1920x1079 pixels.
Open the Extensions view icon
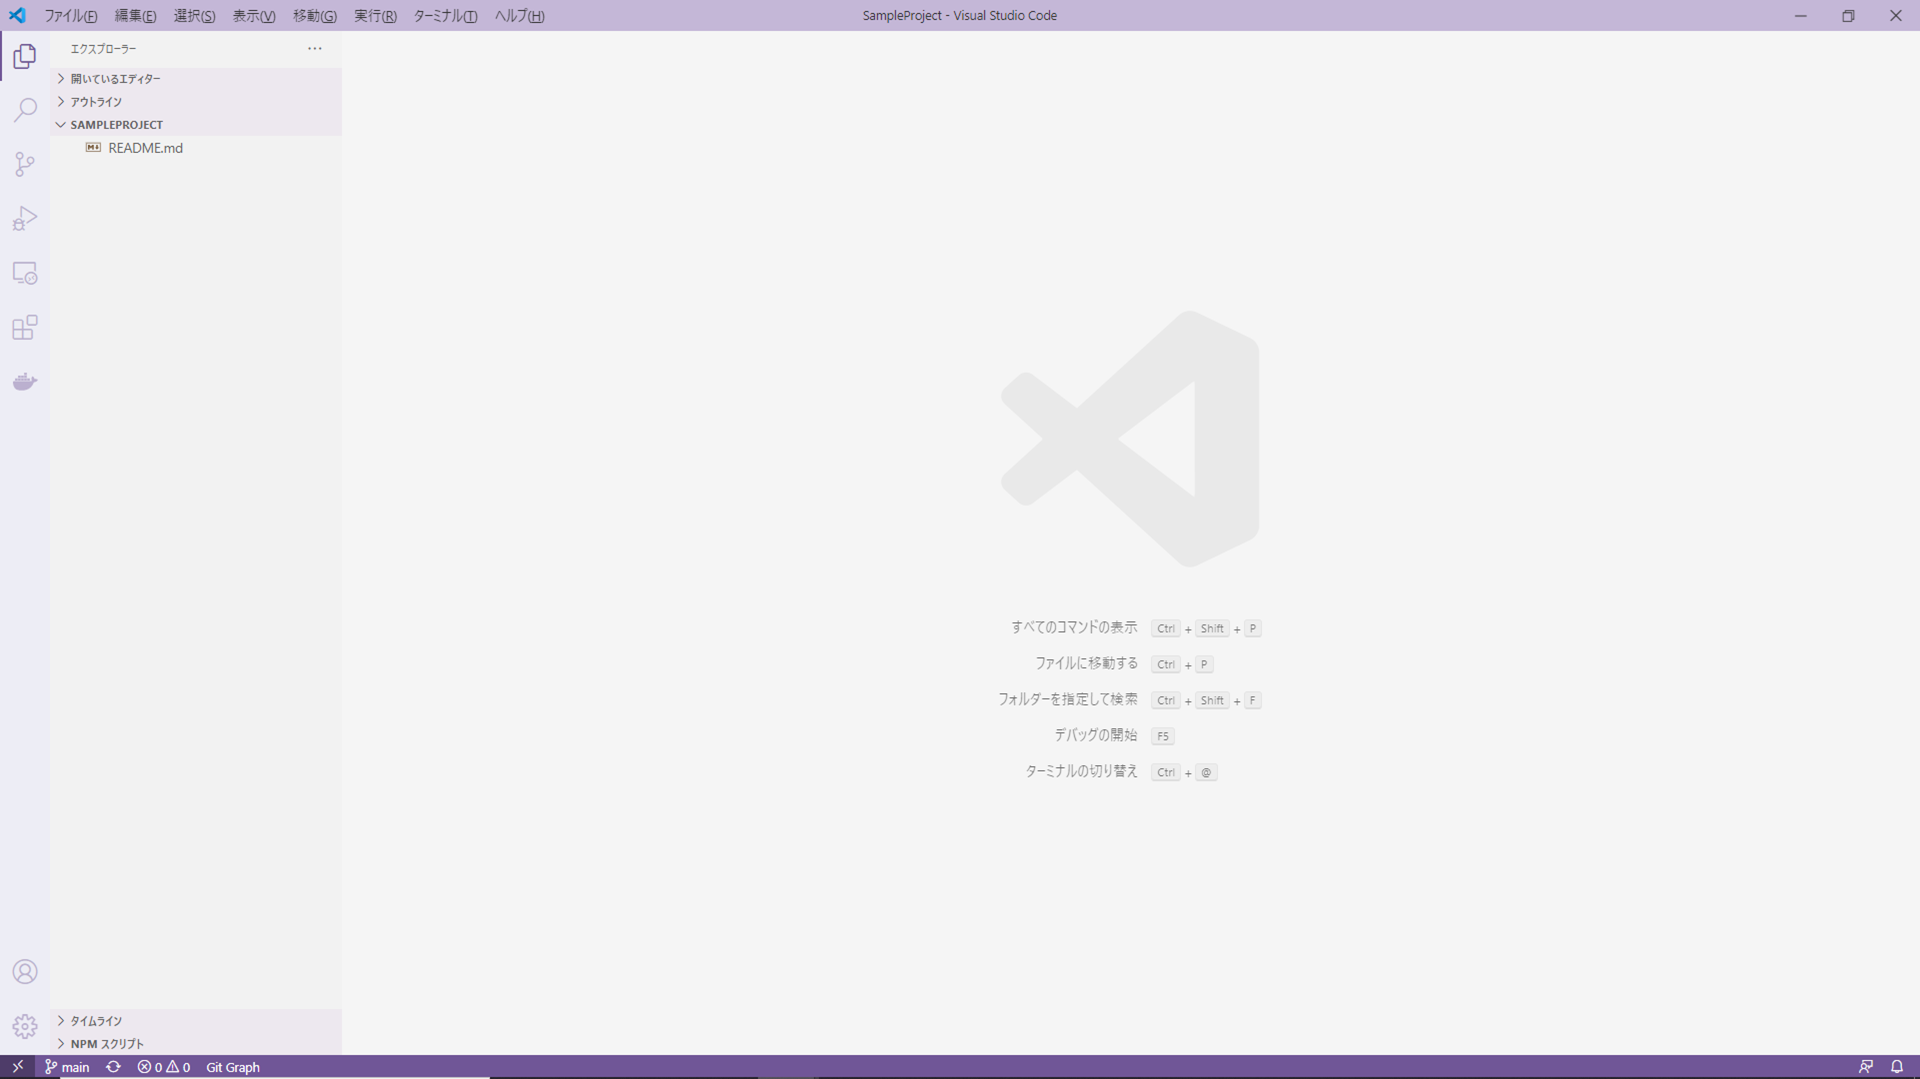click(25, 327)
